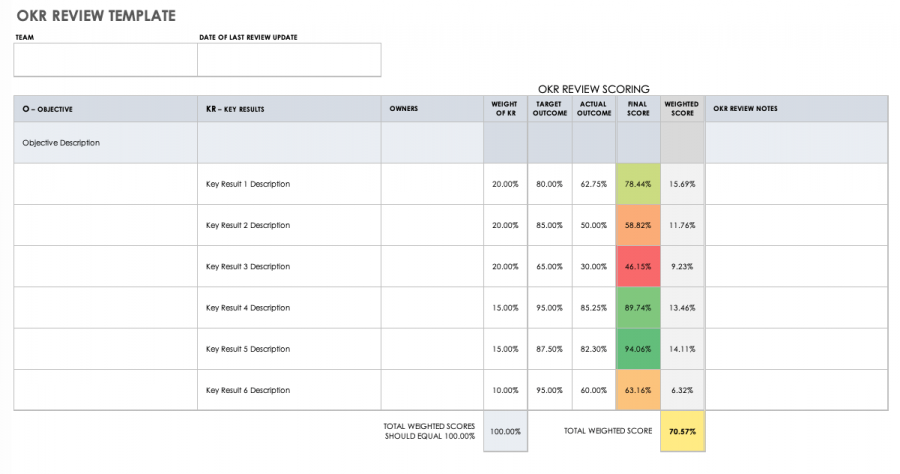Select the Key Result 4 Description cell
Screen dimensions: 900x474
(289, 308)
